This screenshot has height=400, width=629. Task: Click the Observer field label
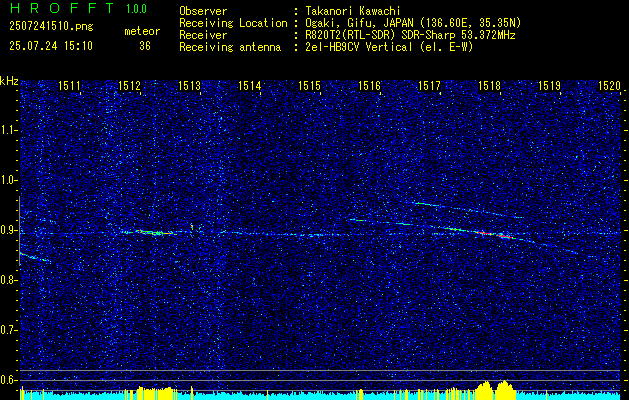(x=203, y=11)
